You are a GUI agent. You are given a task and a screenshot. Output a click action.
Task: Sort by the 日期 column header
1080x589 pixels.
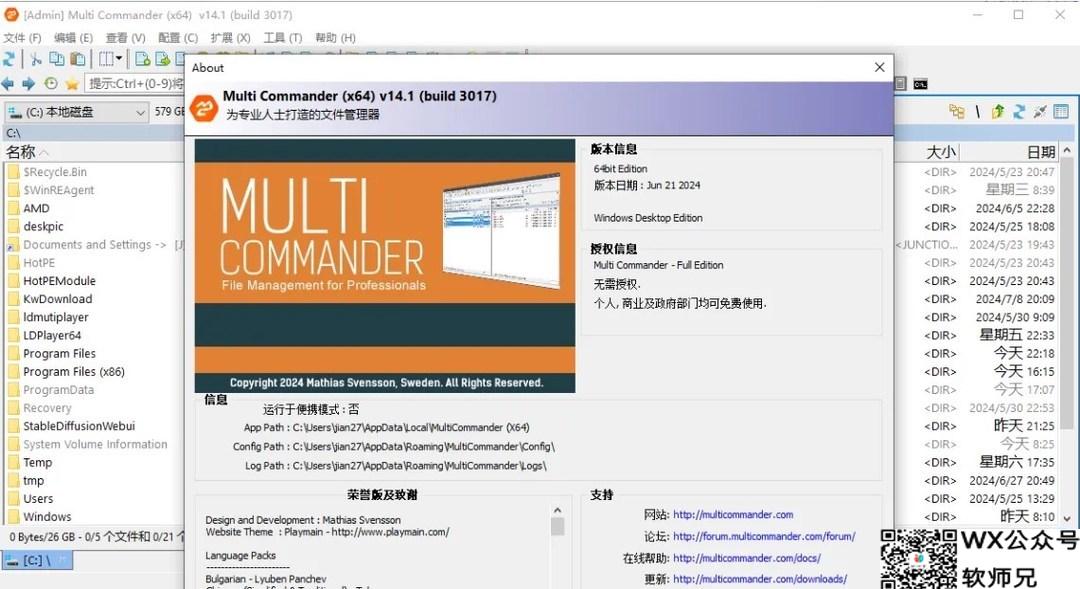(x=1041, y=152)
